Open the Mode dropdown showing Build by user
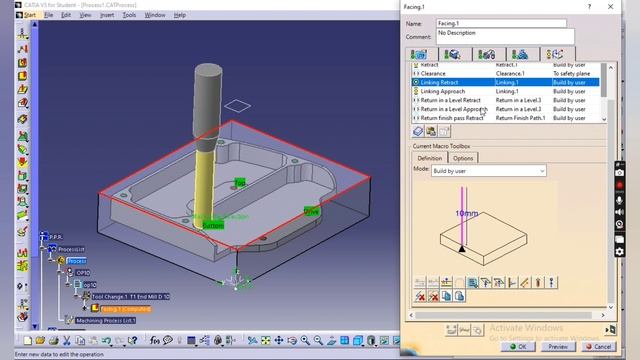 click(489, 171)
